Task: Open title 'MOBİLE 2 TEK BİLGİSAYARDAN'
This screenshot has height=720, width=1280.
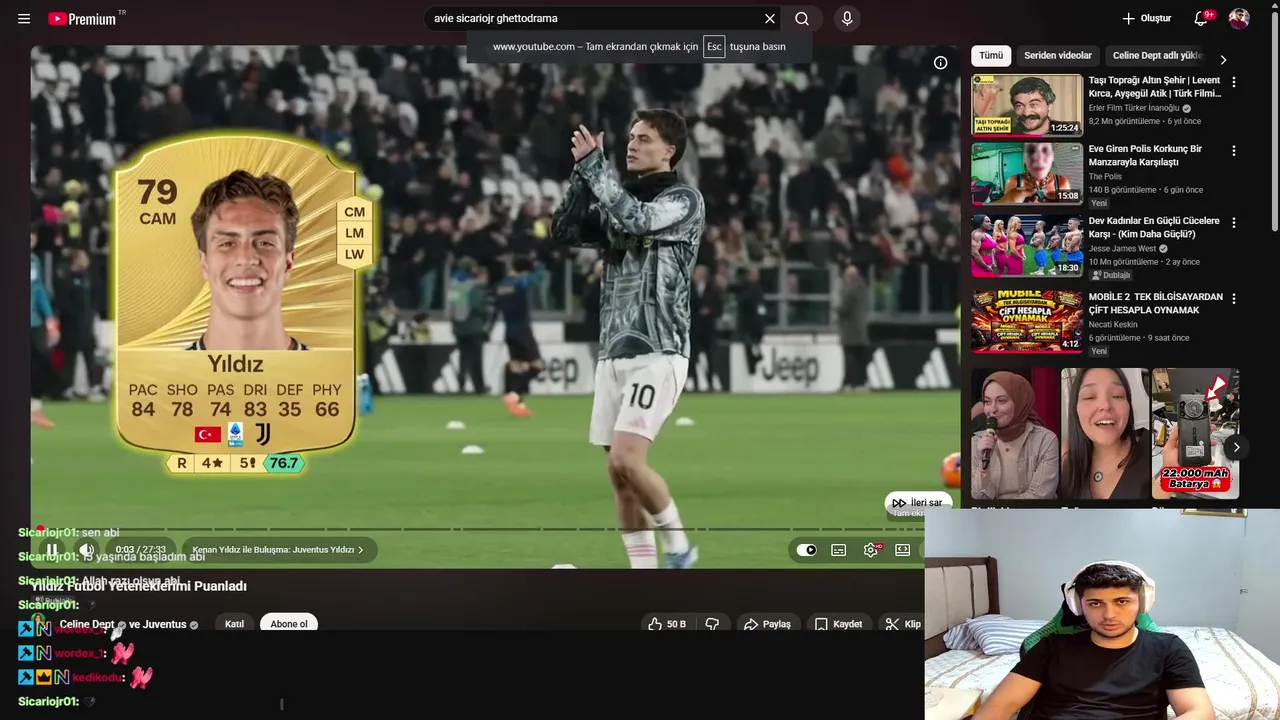Action: [x=1155, y=297]
